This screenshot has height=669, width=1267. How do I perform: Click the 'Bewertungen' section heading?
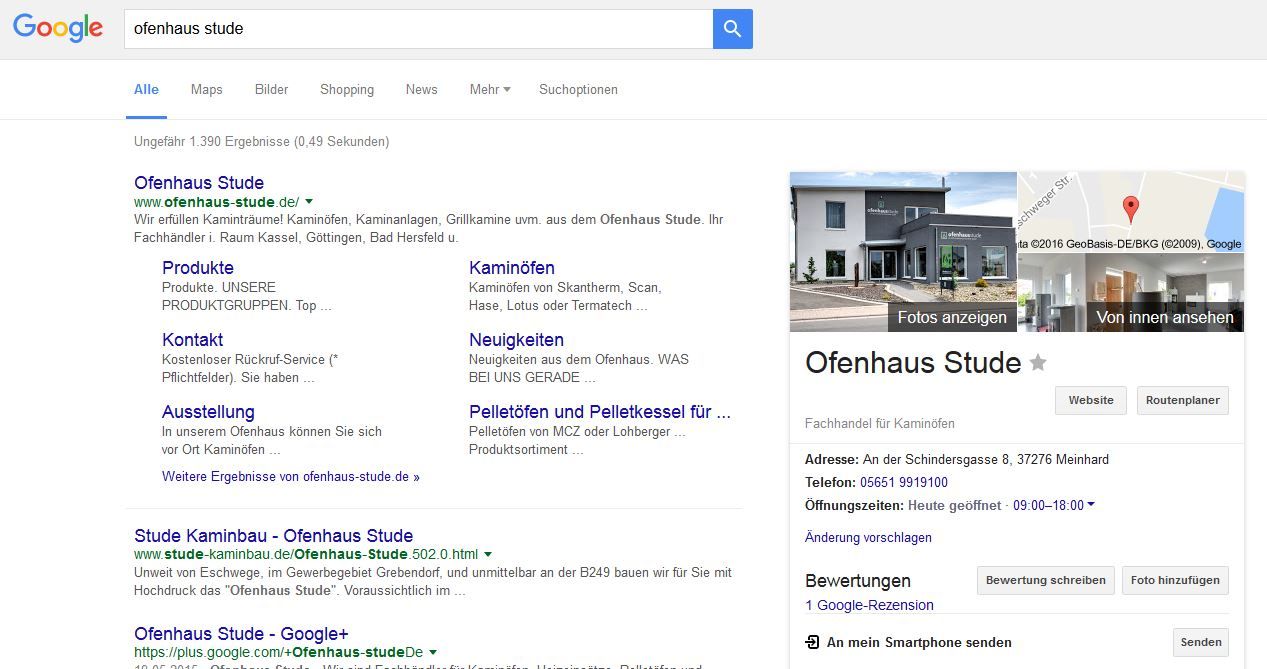[858, 581]
